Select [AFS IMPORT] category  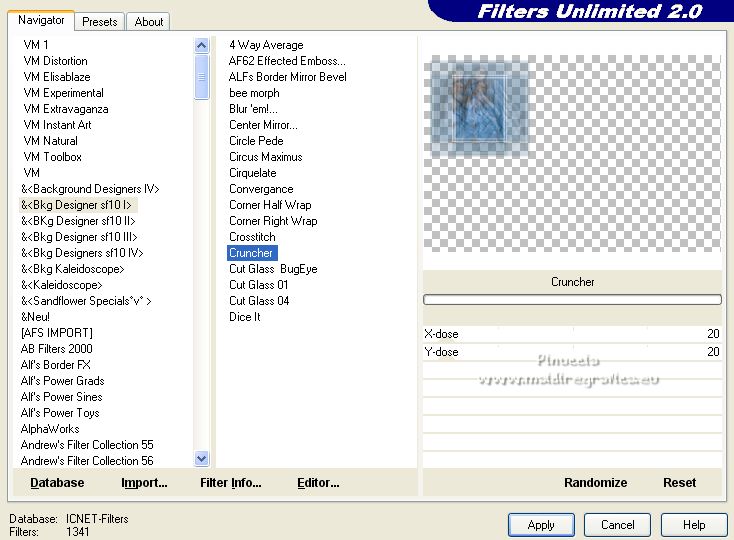click(57, 333)
